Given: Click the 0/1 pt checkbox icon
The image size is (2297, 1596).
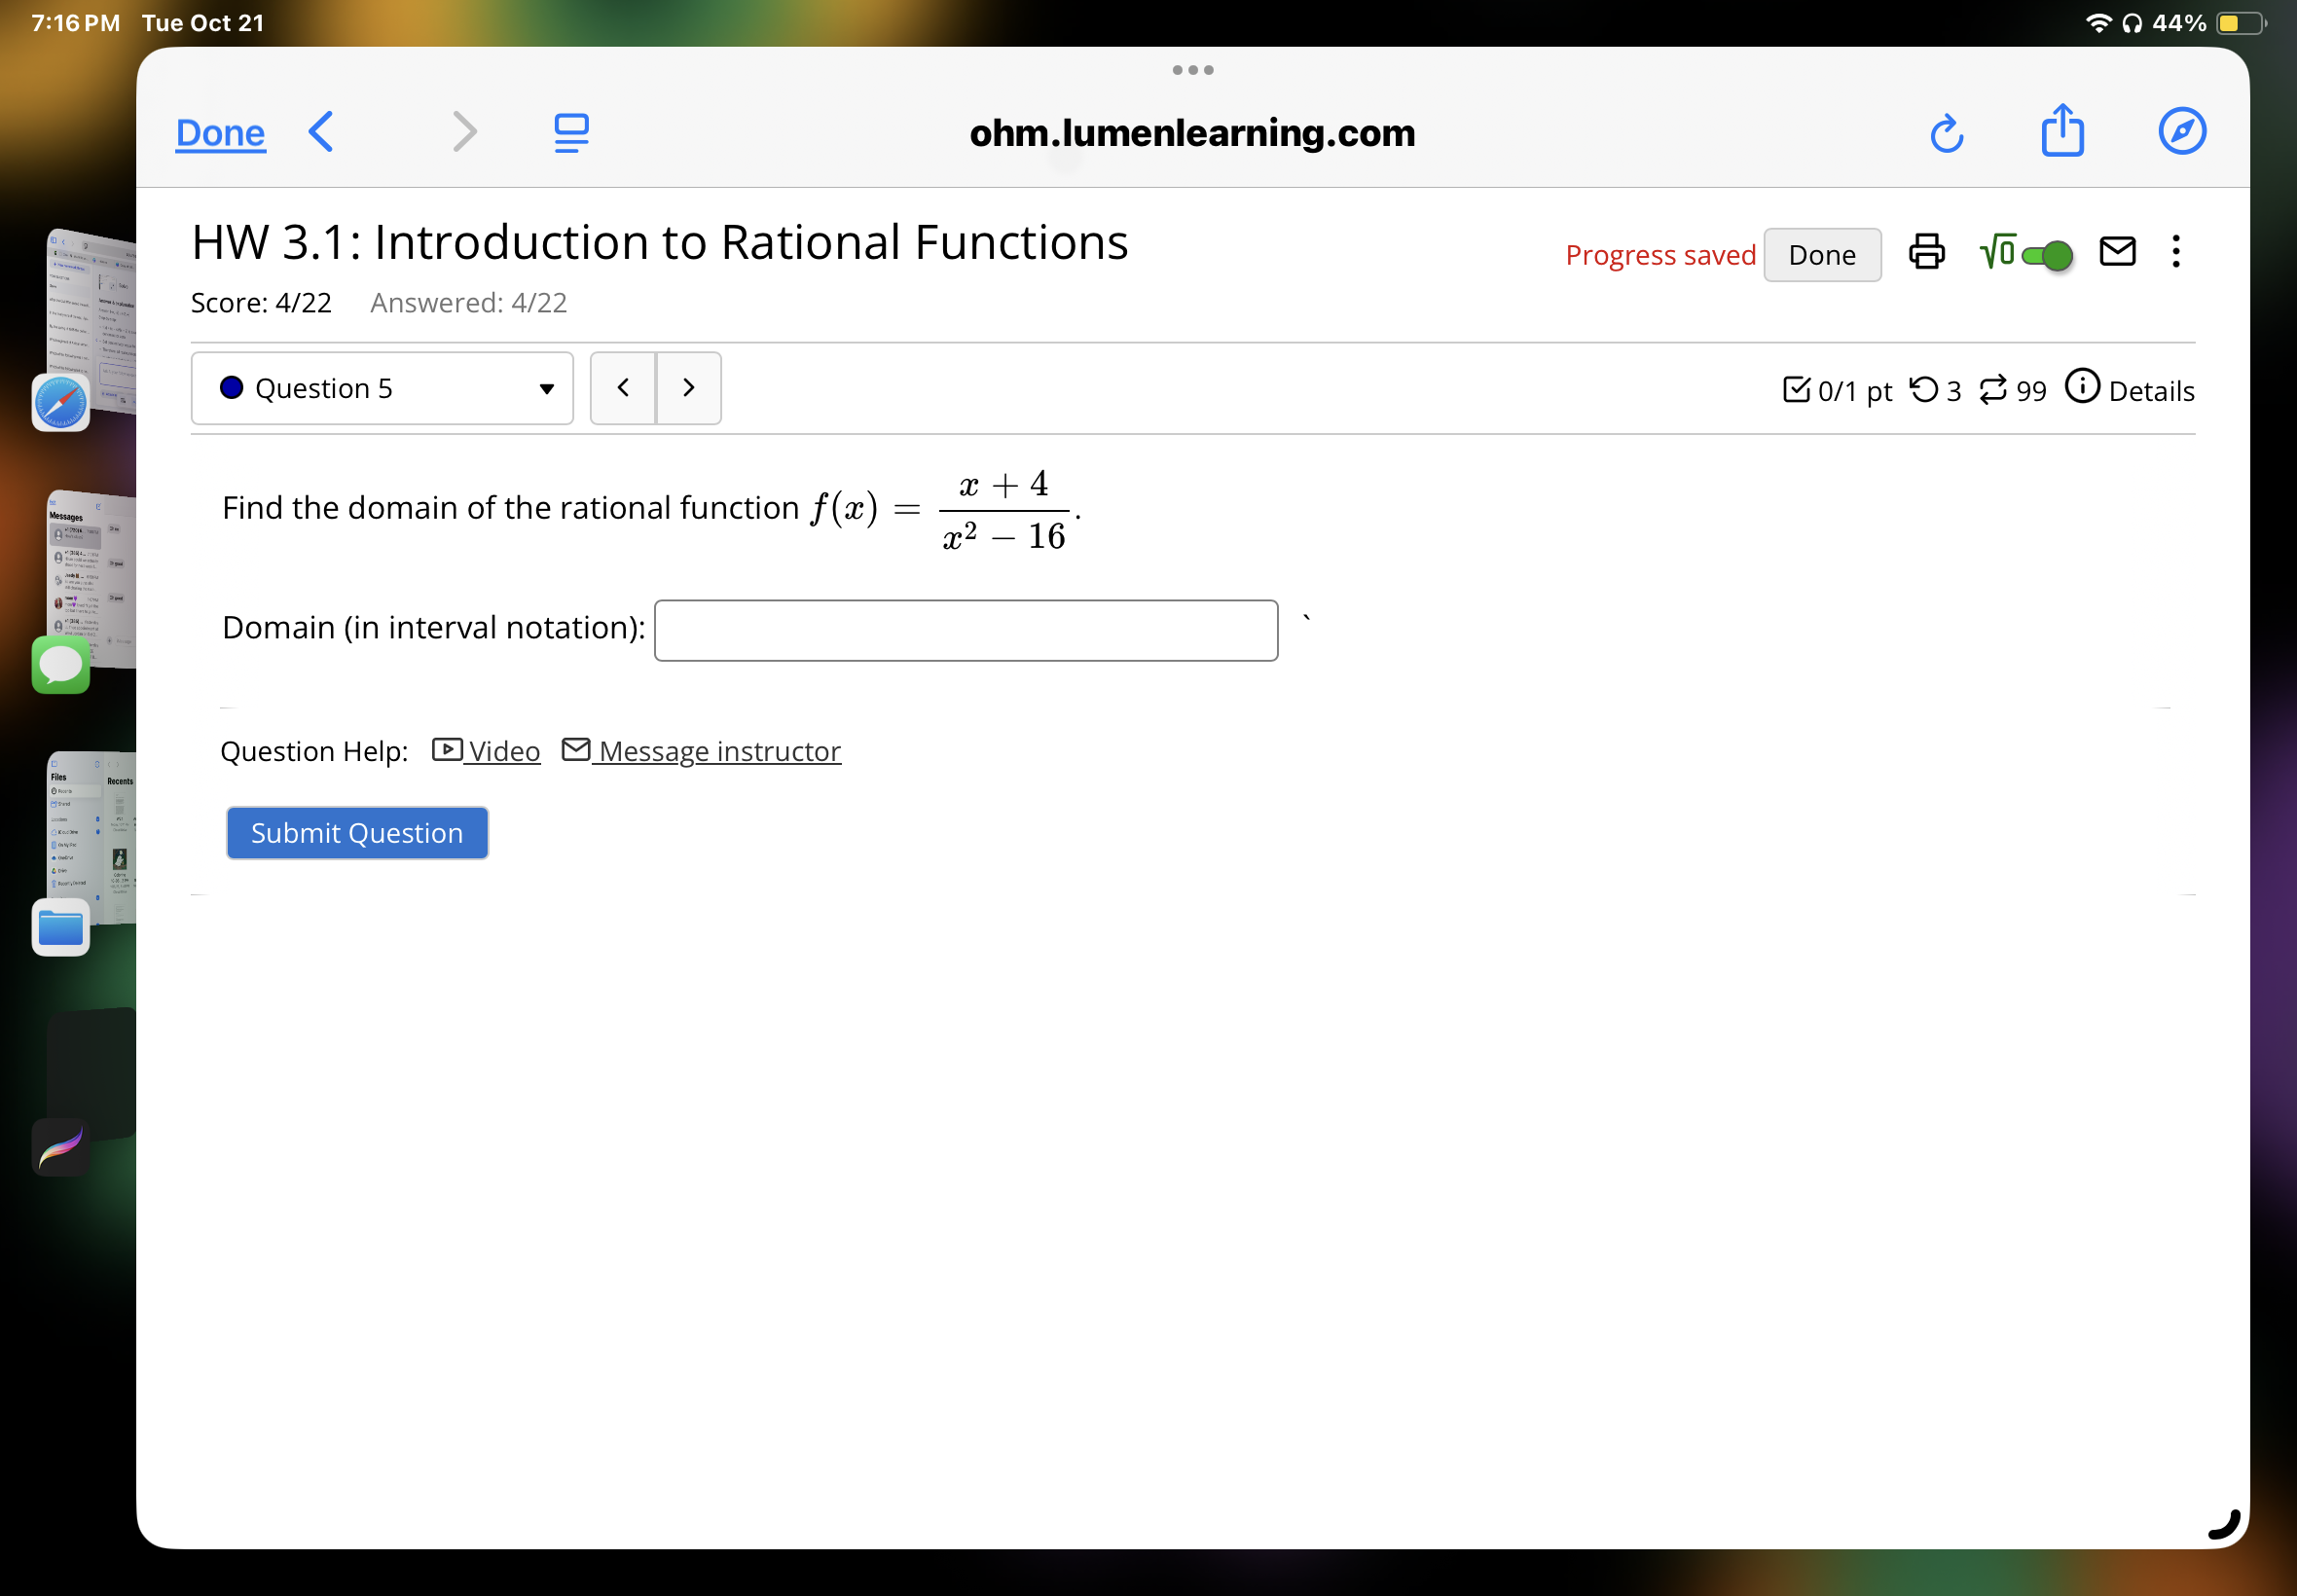Looking at the screenshot, I should [x=1797, y=390].
